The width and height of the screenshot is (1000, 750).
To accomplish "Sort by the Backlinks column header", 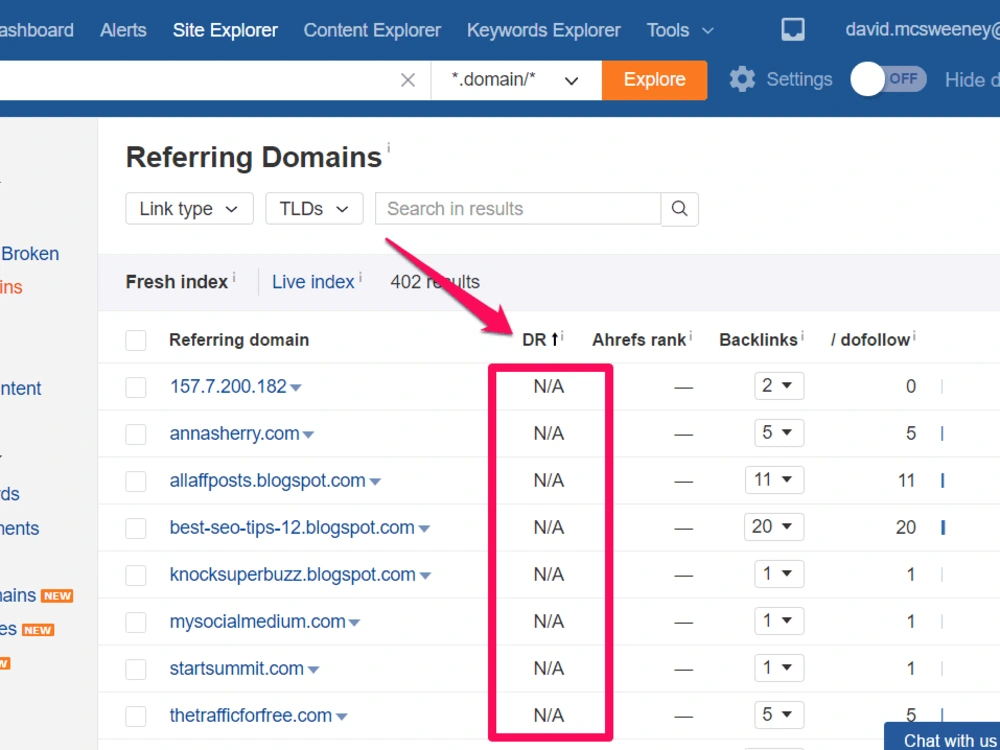I will [758, 340].
